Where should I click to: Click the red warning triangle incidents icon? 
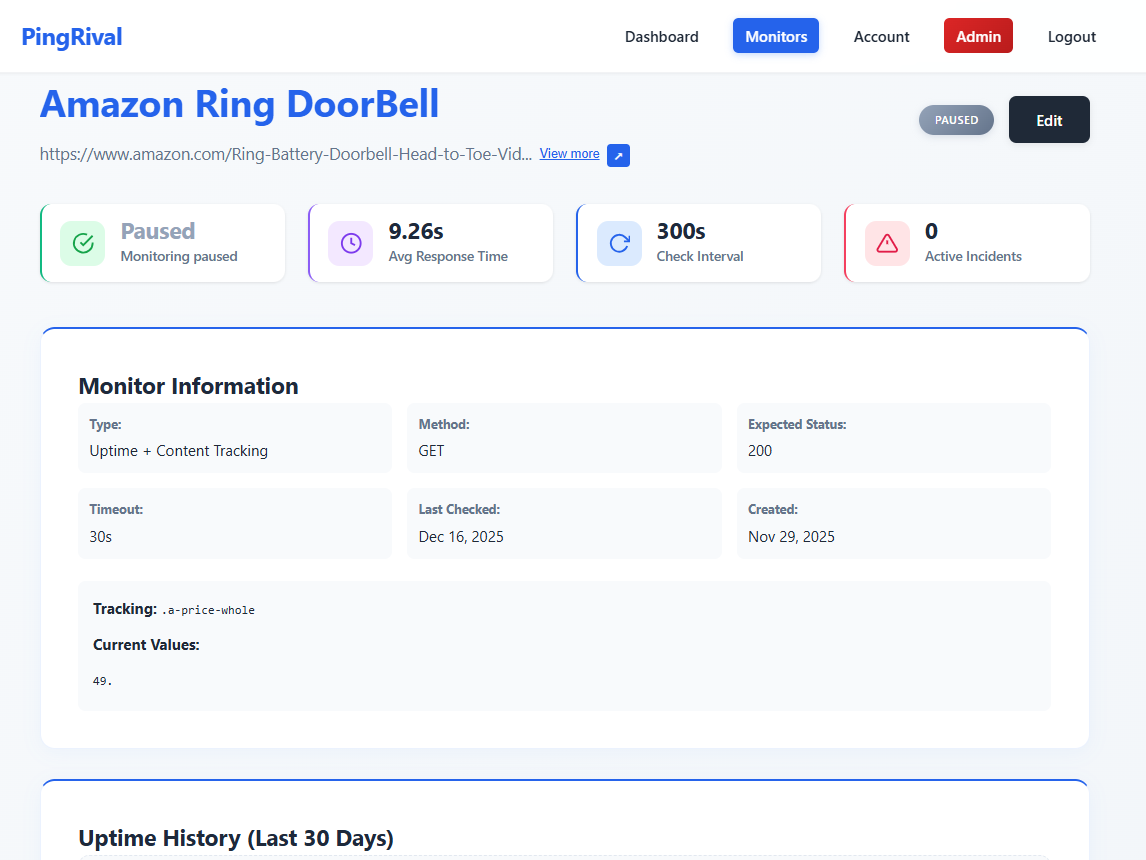(x=887, y=243)
